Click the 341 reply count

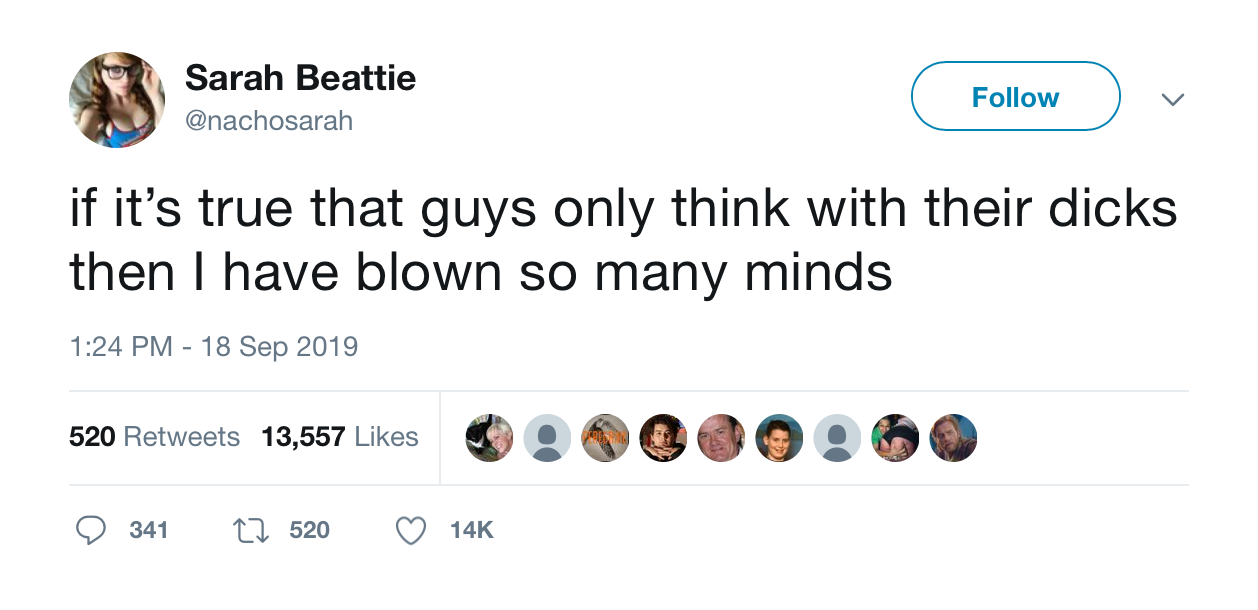(149, 530)
